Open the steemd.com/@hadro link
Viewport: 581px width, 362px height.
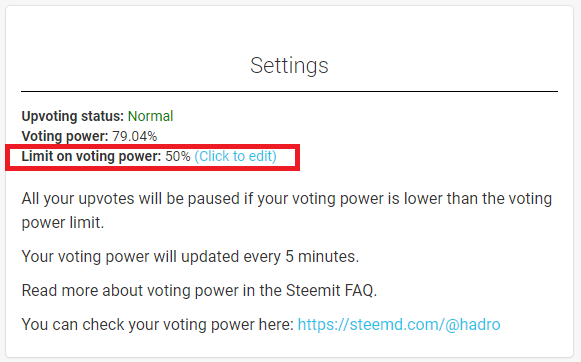(399, 325)
